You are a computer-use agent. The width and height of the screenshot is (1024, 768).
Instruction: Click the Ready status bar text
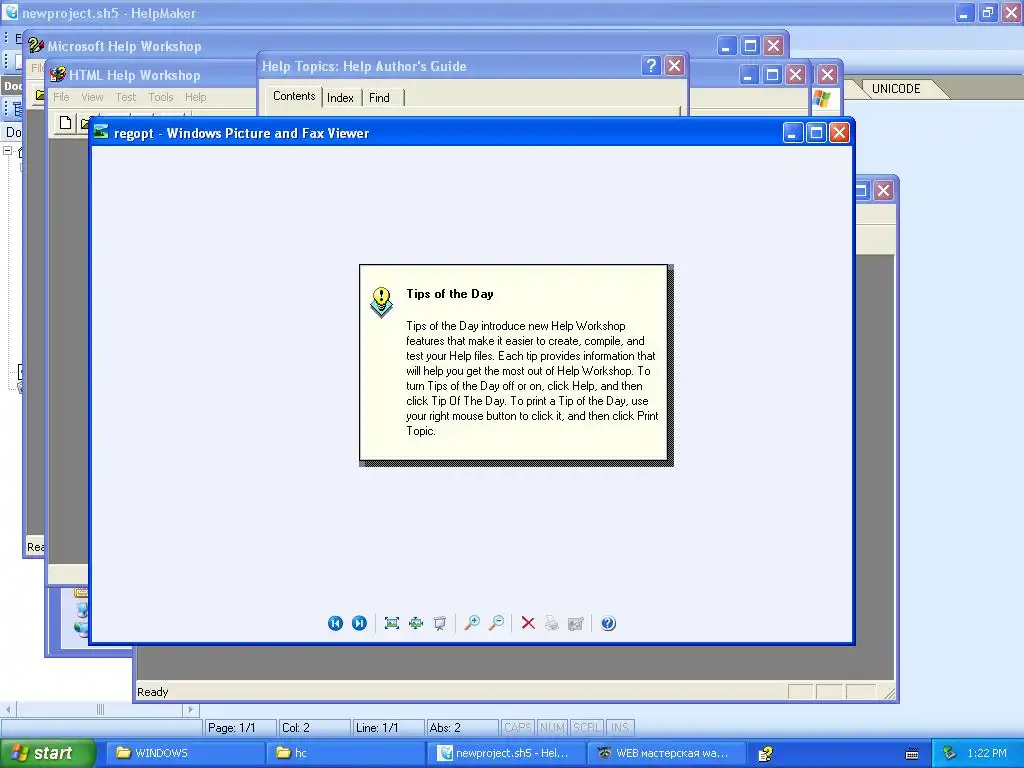152,692
